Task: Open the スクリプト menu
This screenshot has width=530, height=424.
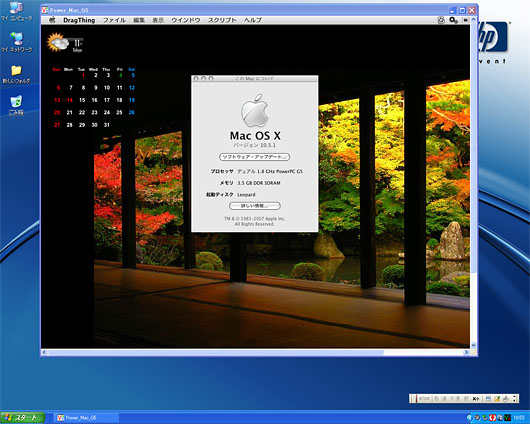Action: [x=222, y=20]
